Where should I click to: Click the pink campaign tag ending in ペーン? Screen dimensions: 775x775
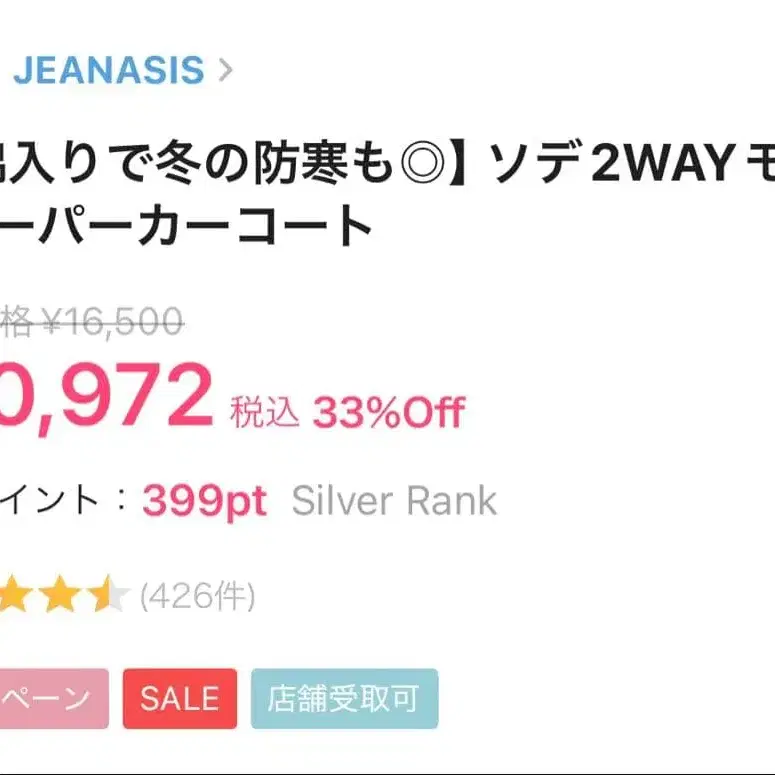(x=50, y=699)
